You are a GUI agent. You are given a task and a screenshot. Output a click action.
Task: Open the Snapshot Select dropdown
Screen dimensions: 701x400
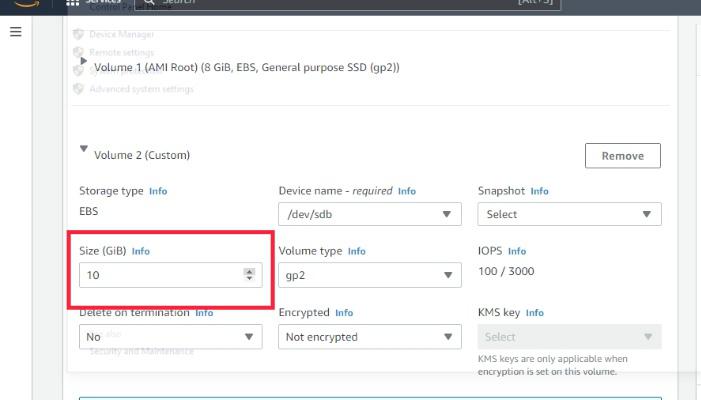coord(568,214)
